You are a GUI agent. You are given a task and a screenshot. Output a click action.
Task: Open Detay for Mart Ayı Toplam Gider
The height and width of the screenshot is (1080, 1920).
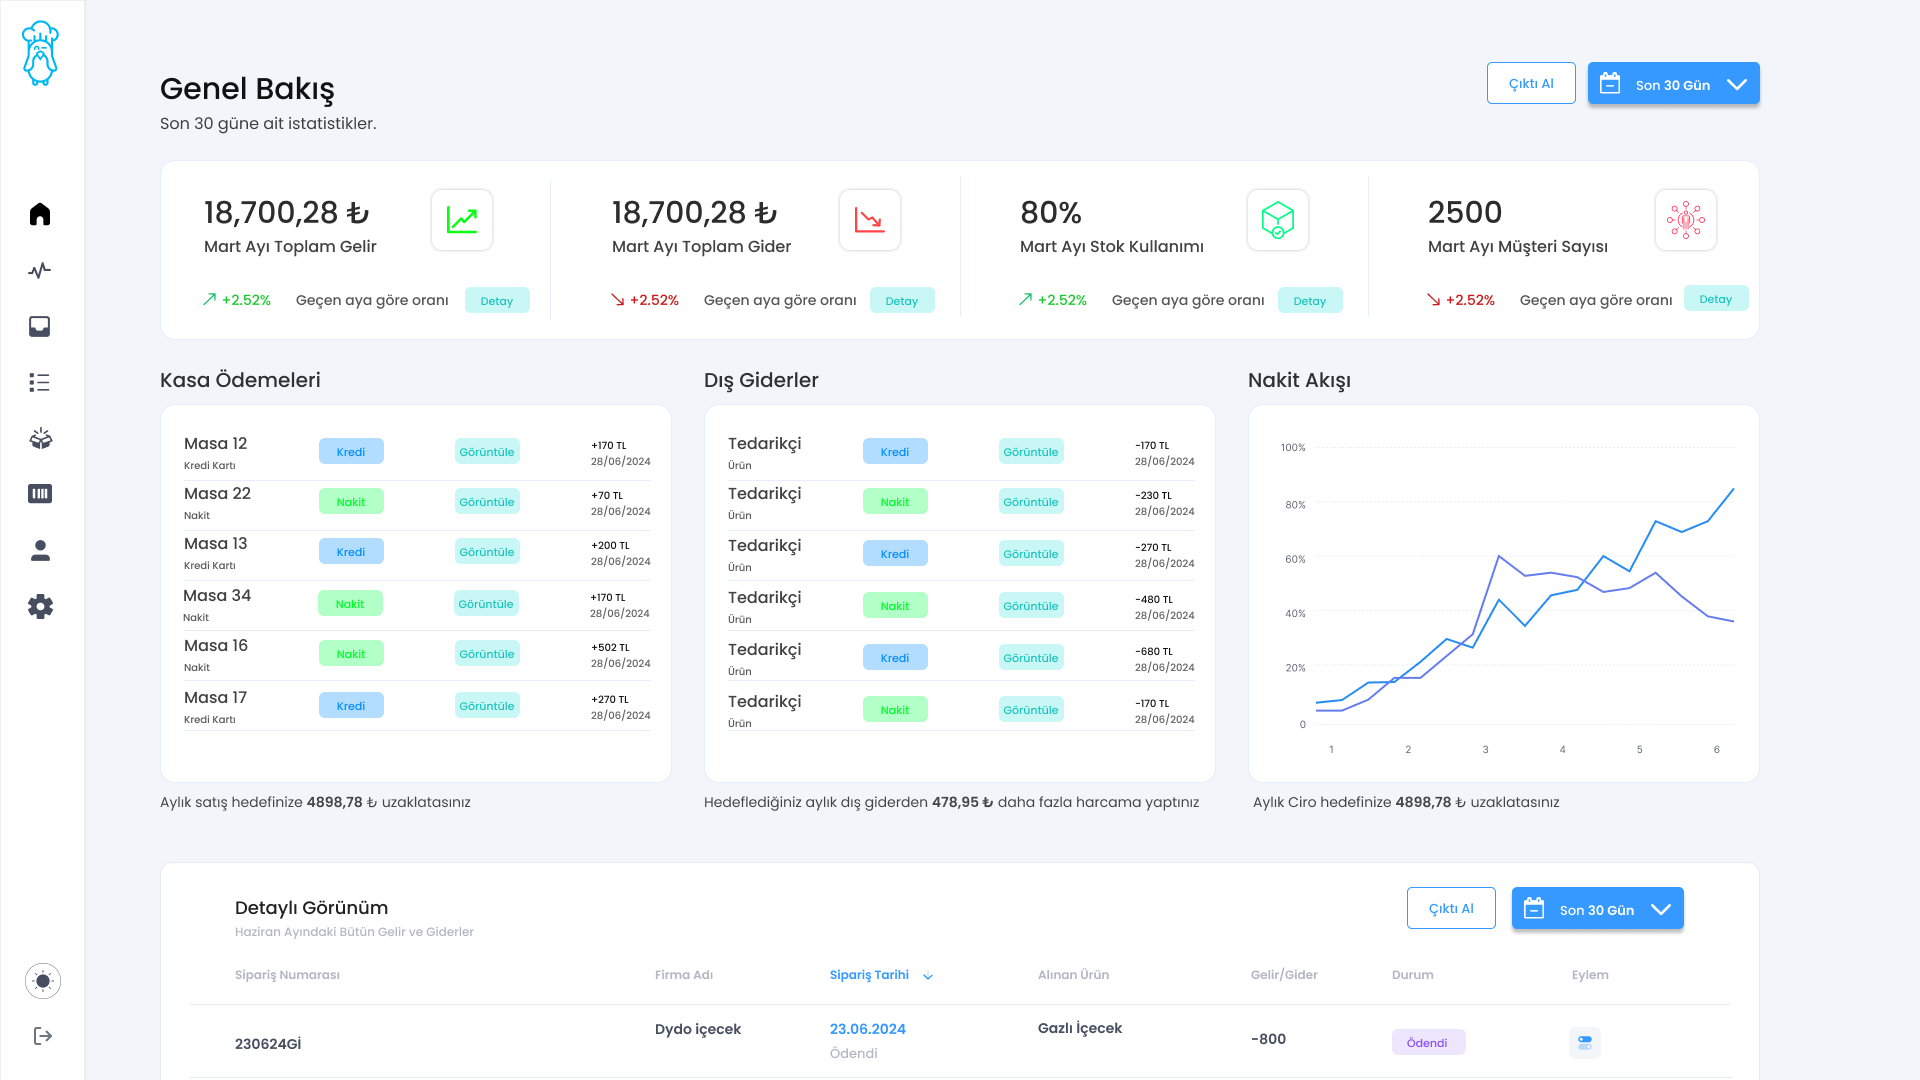902,301
